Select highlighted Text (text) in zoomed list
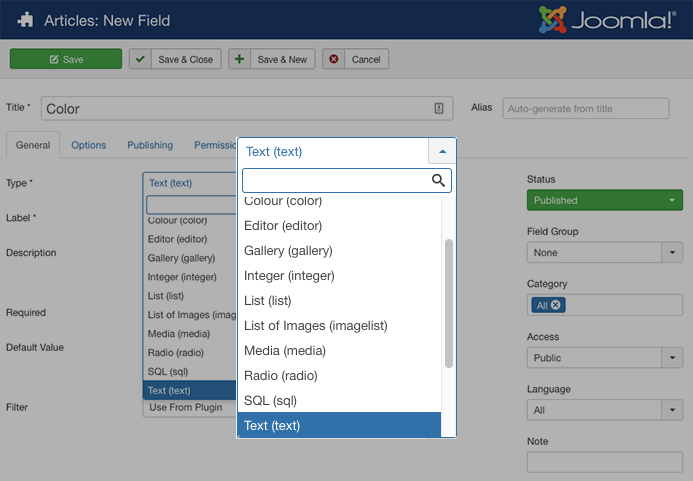This screenshot has height=481, width=693. click(x=339, y=425)
